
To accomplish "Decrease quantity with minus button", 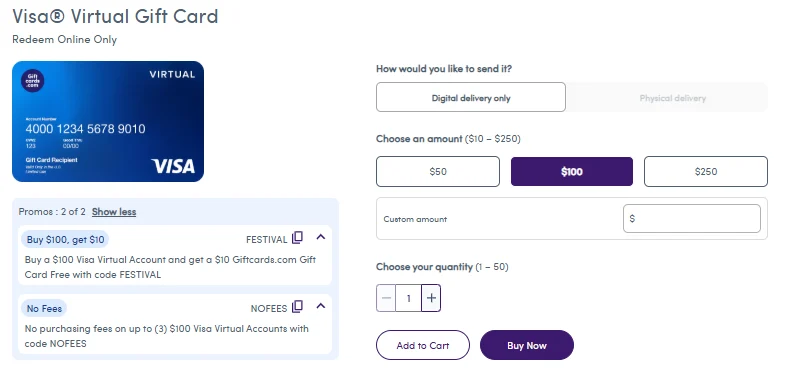I will point(386,298).
